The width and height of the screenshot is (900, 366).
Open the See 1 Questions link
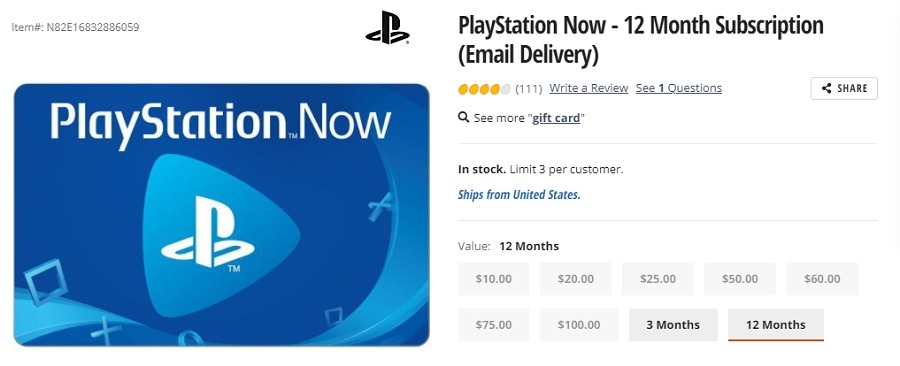click(x=679, y=88)
